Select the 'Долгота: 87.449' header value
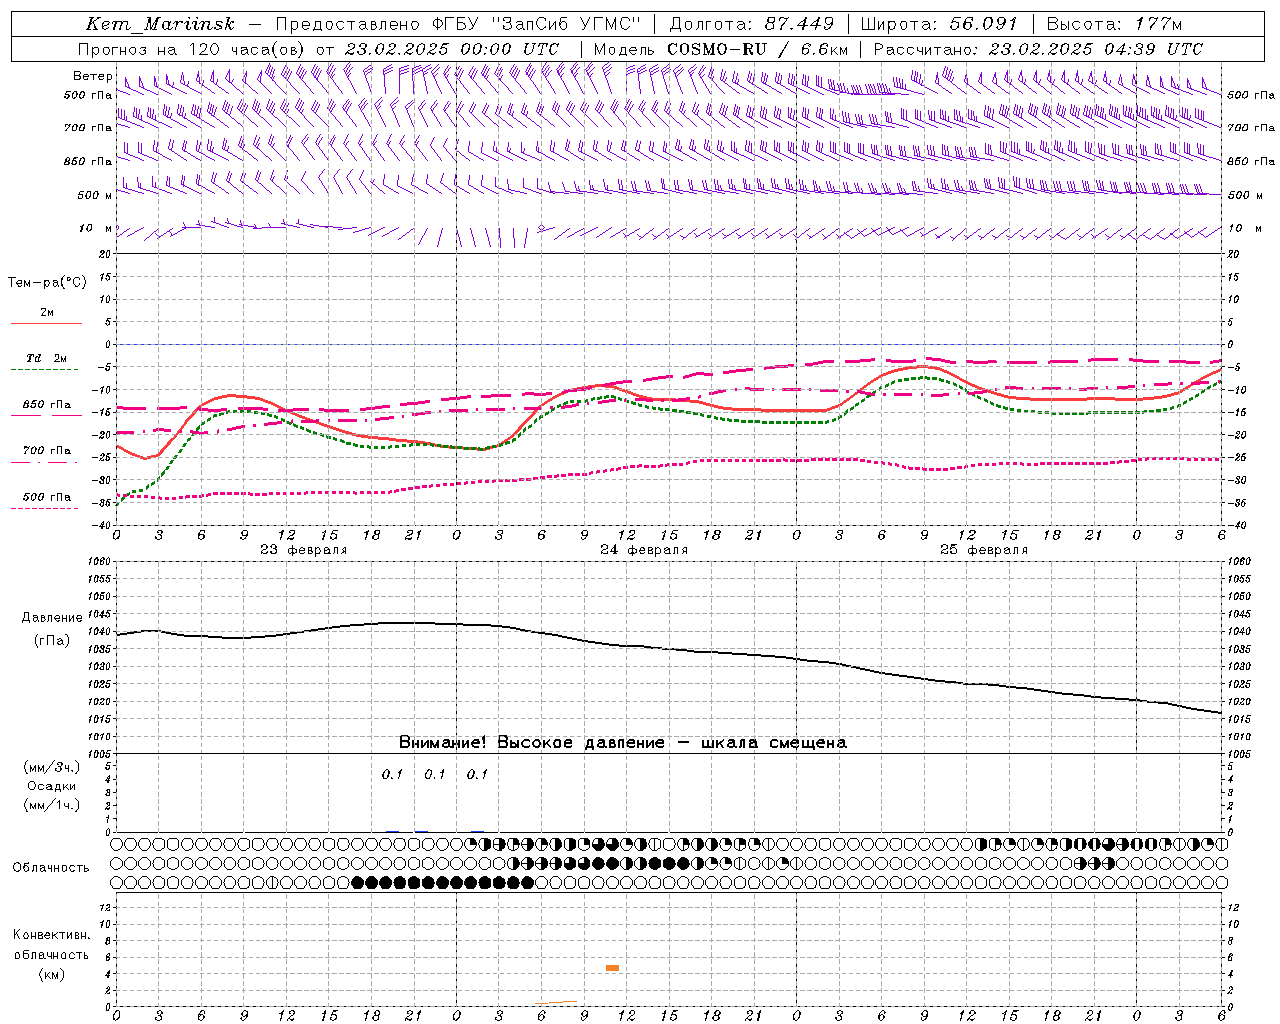1280x1024 pixels. click(751, 24)
